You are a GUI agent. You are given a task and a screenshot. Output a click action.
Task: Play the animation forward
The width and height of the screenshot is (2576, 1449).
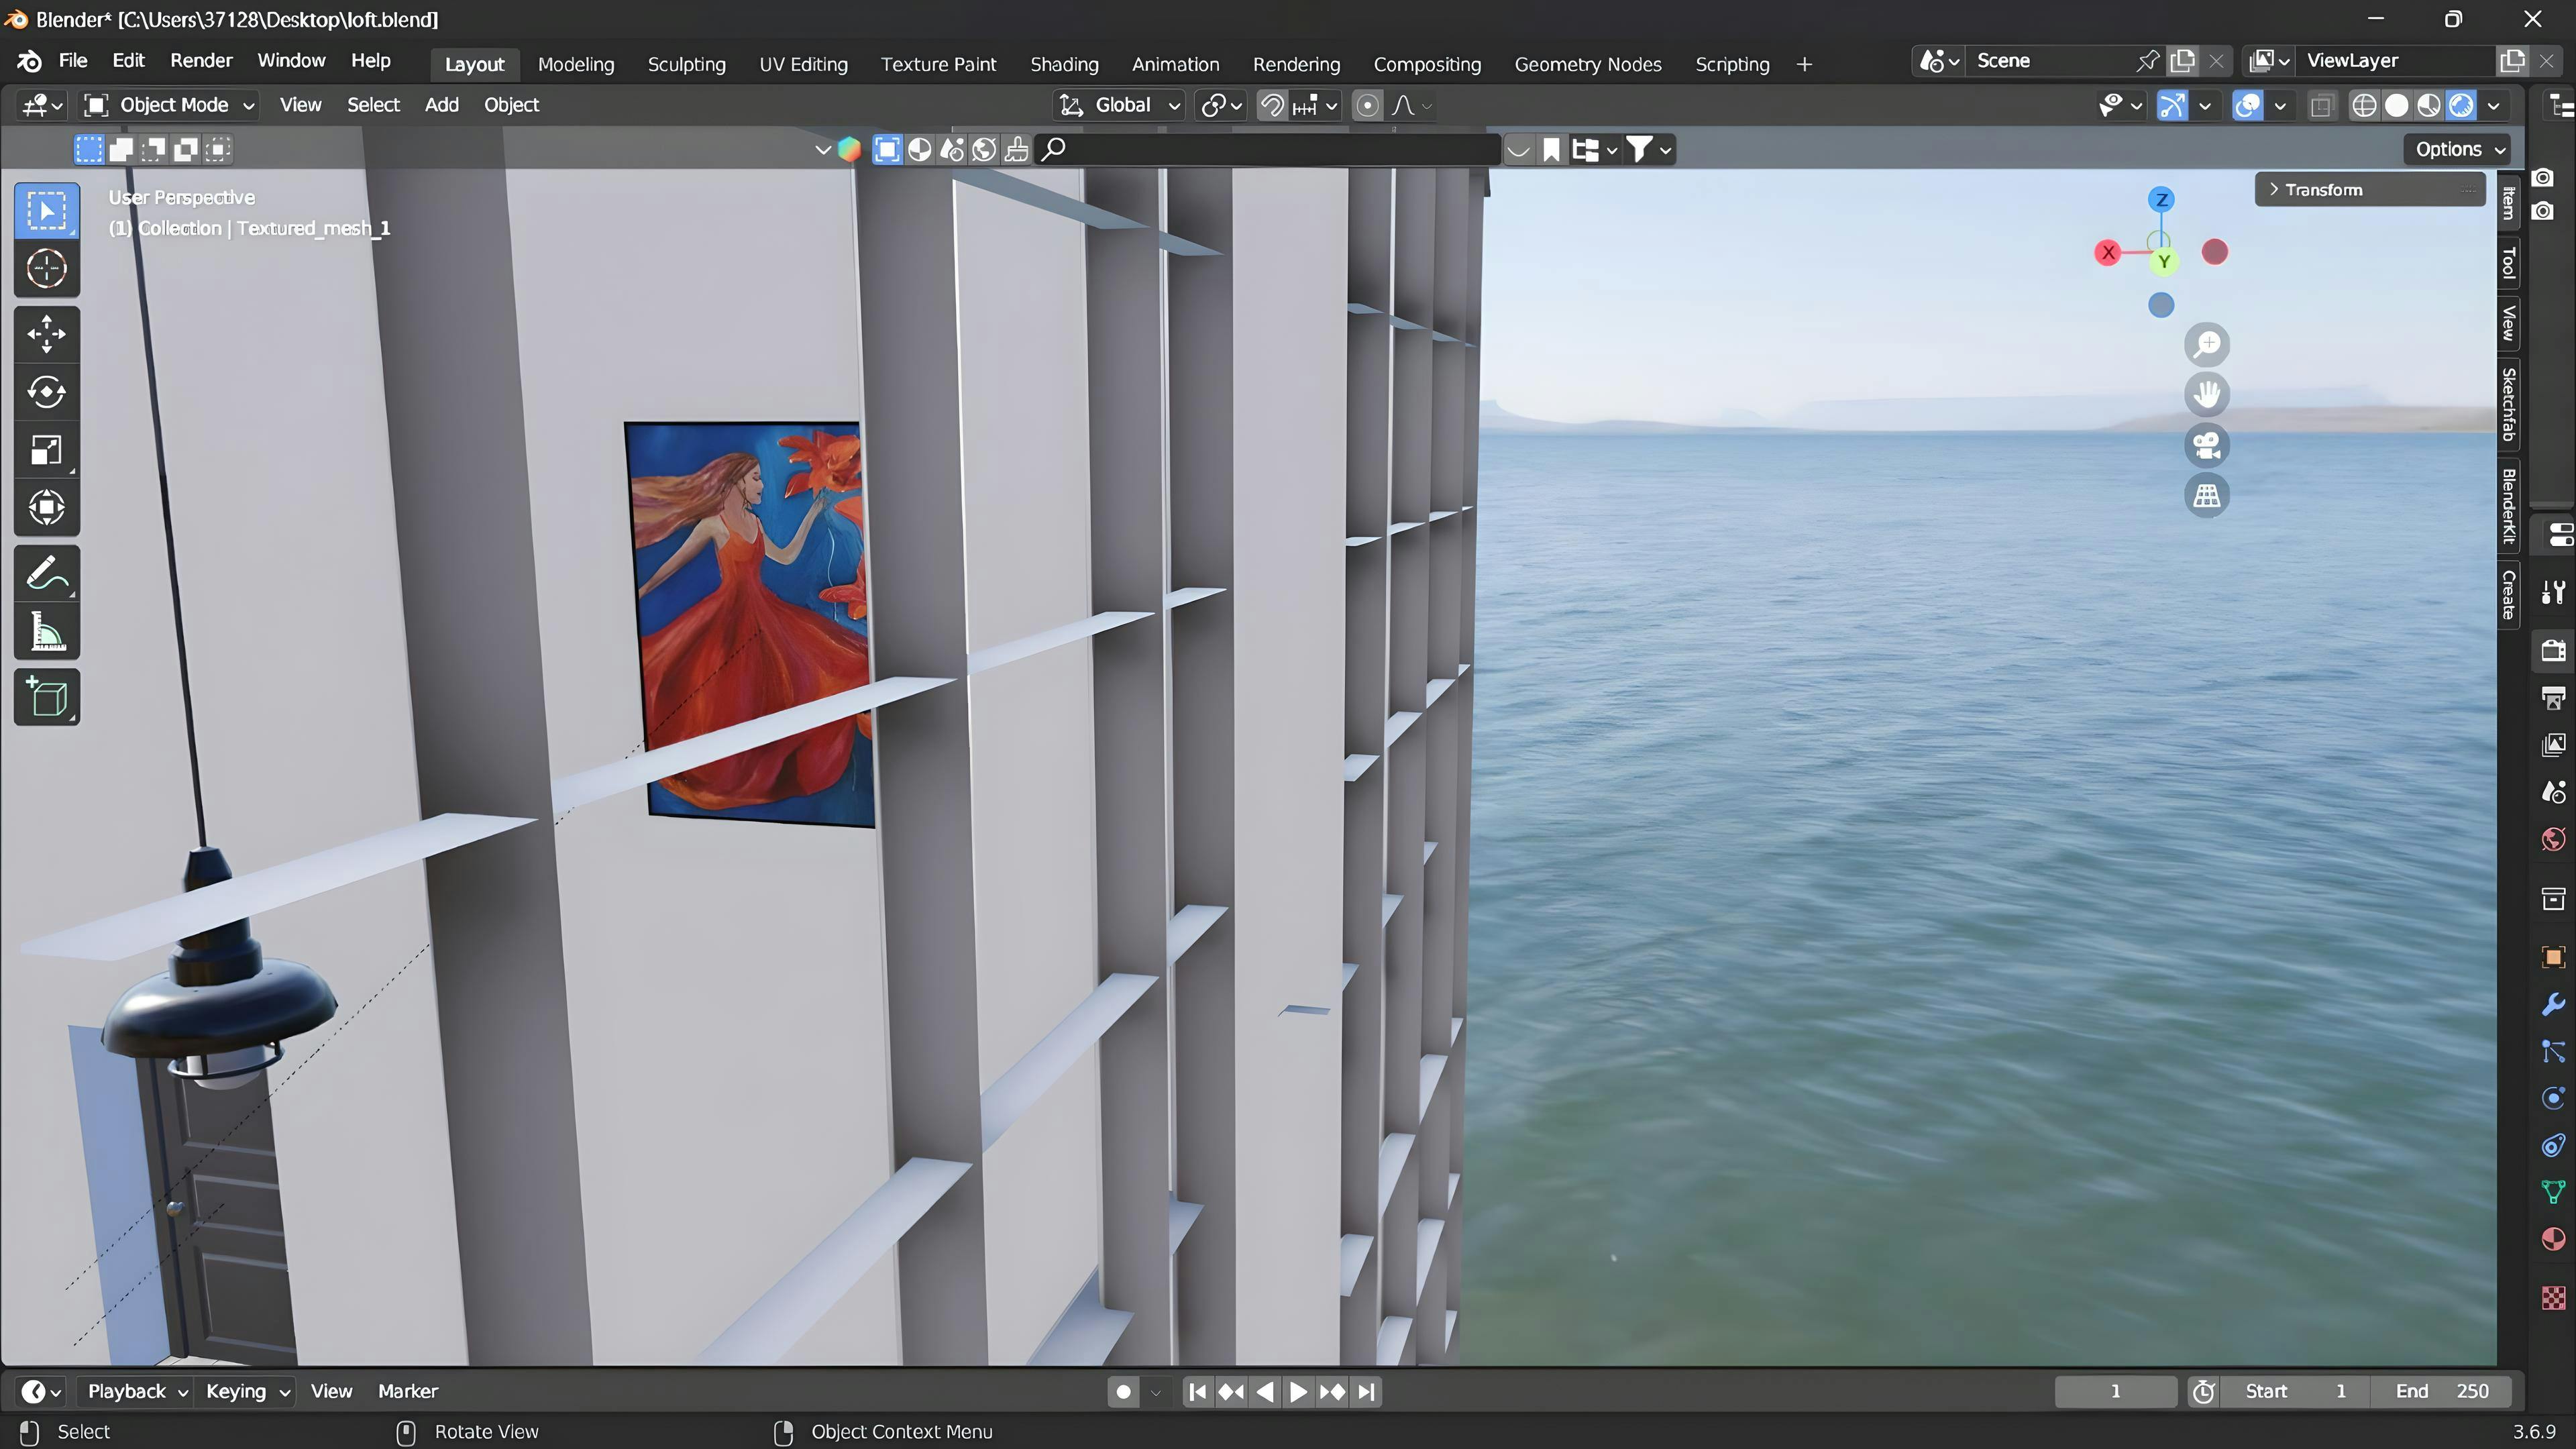(1297, 1391)
